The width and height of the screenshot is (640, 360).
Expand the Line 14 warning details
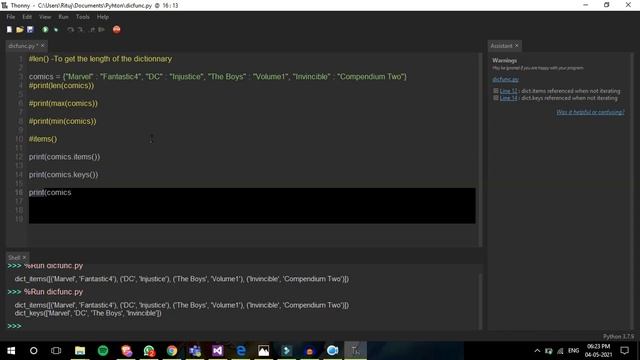496,98
